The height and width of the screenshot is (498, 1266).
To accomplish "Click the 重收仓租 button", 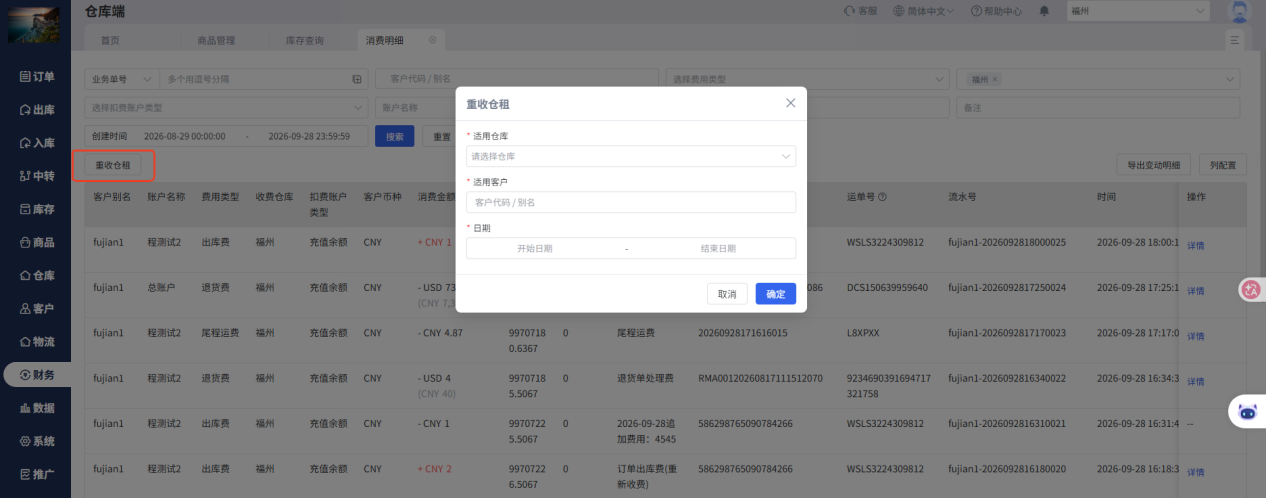I will point(113,165).
